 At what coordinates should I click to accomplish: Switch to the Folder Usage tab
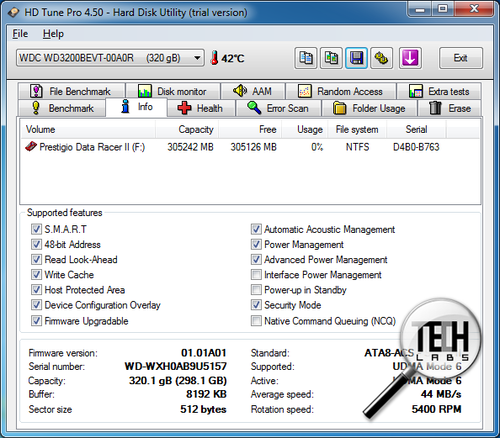pos(370,108)
